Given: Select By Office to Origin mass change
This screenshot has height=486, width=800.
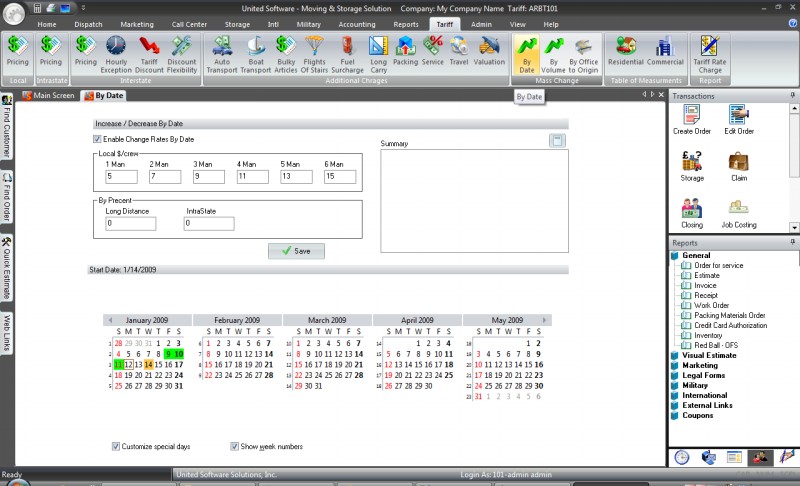Looking at the screenshot, I should point(584,54).
